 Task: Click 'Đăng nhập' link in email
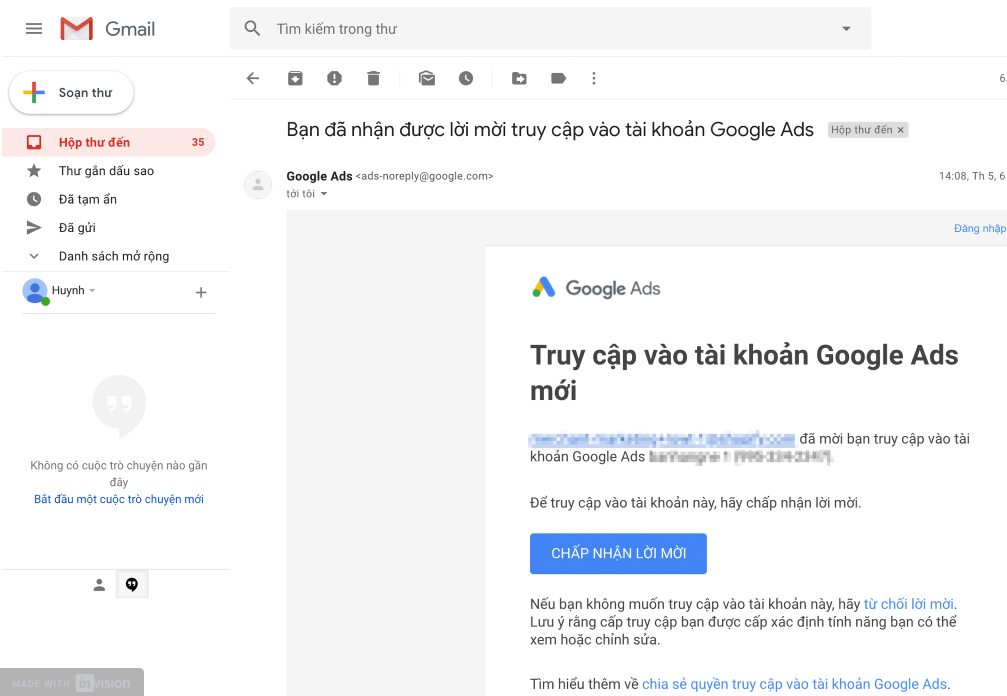(980, 228)
